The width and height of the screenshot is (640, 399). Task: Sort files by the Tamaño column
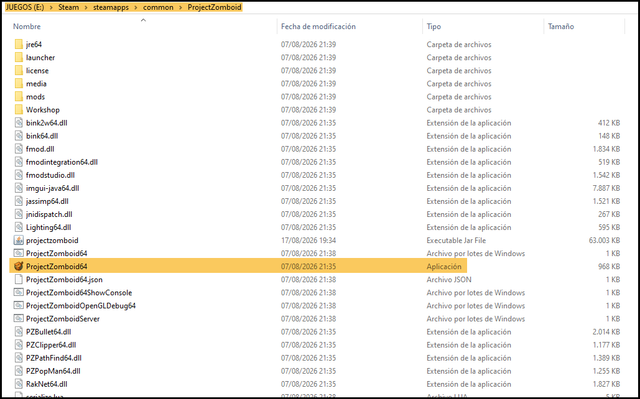[561, 26]
